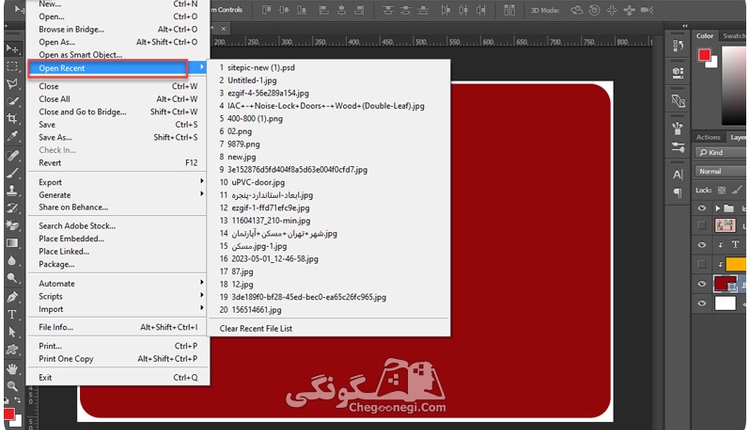The image size is (750, 430).
Task: Click the Auto-Align Layers icon
Action: pos(509,10)
